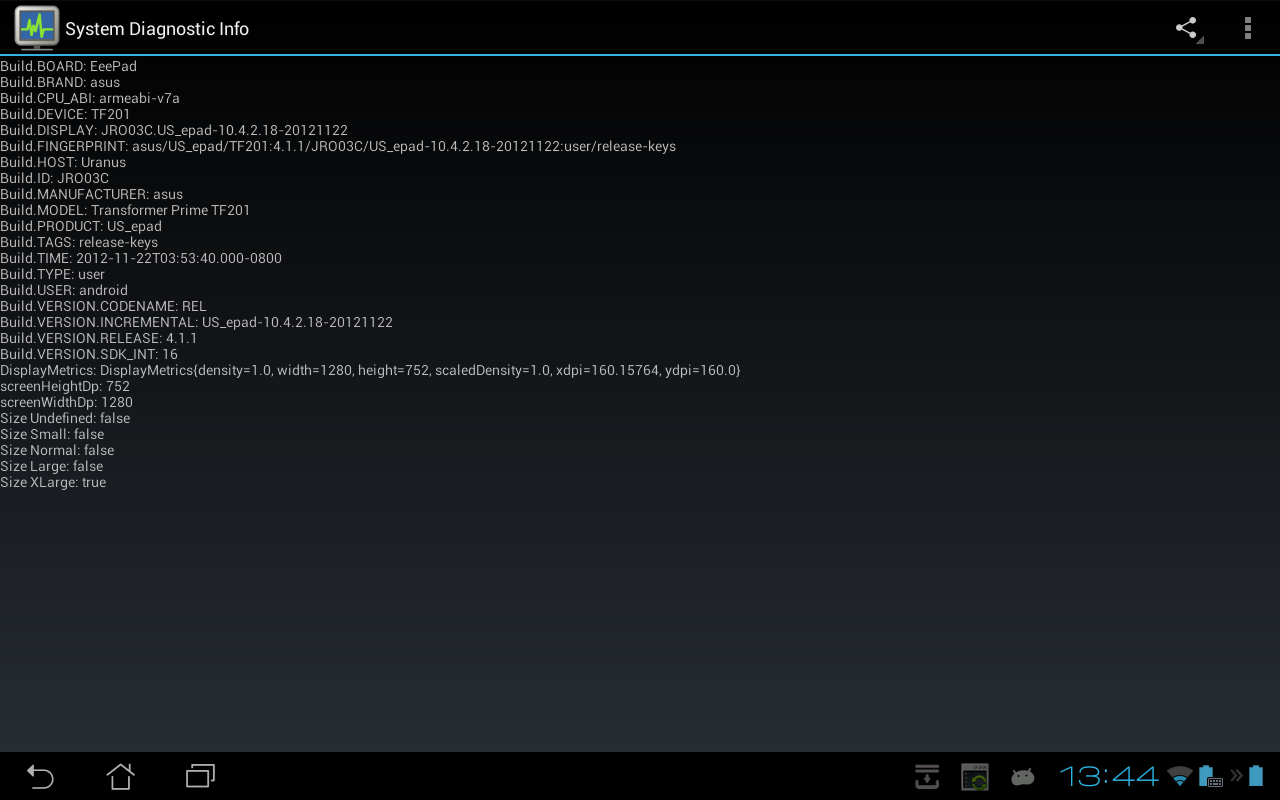Select the Build.ID: JRO03C line
Image resolution: width=1280 pixels, height=800 pixels.
pos(54,178)
